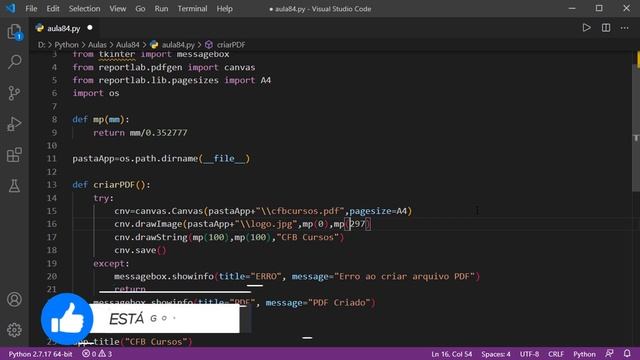640x360 pixels.
Task: Open the Search view in the activity bar
Action: [14, 62]
